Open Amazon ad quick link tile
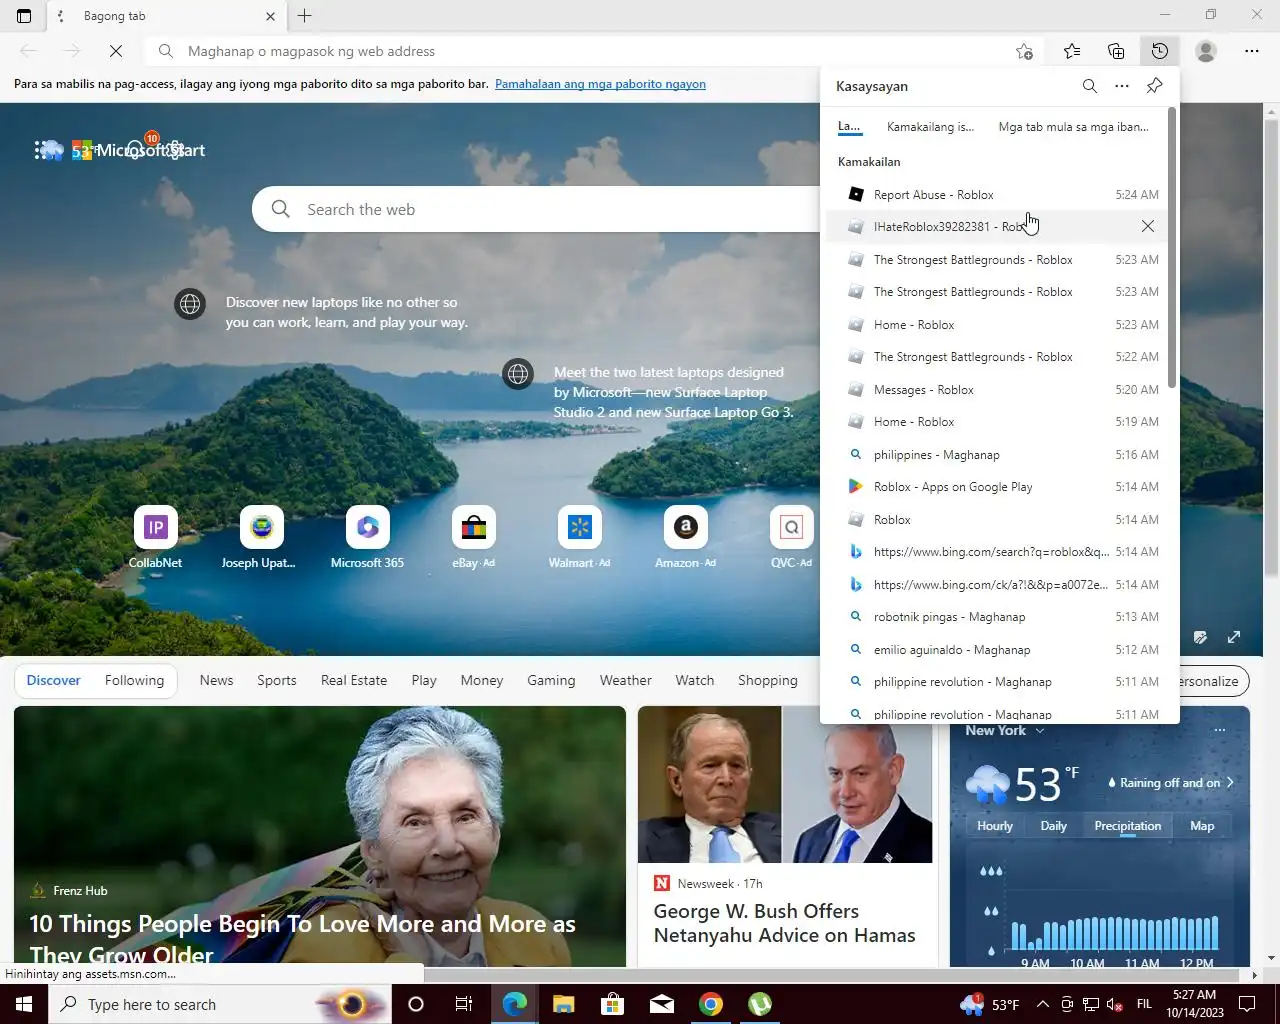 [686, 538]
